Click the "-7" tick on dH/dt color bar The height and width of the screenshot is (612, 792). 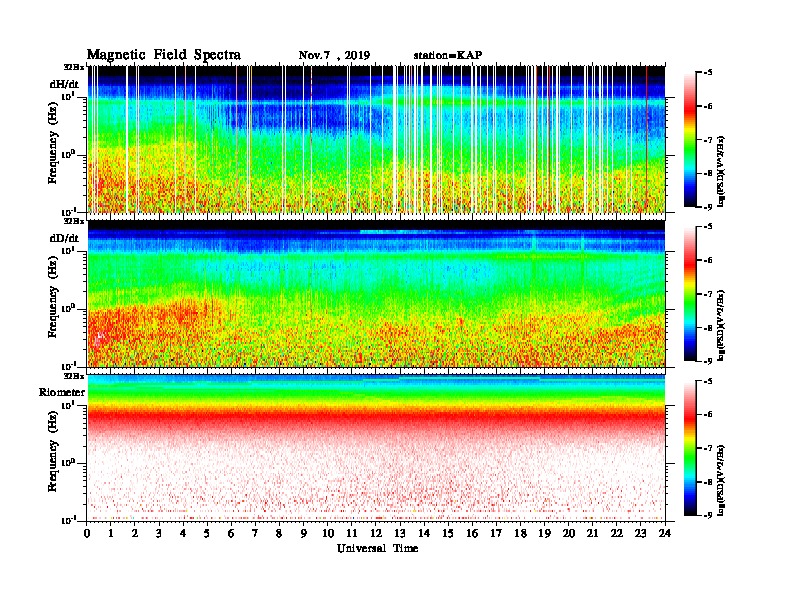(x=708, y=140)
